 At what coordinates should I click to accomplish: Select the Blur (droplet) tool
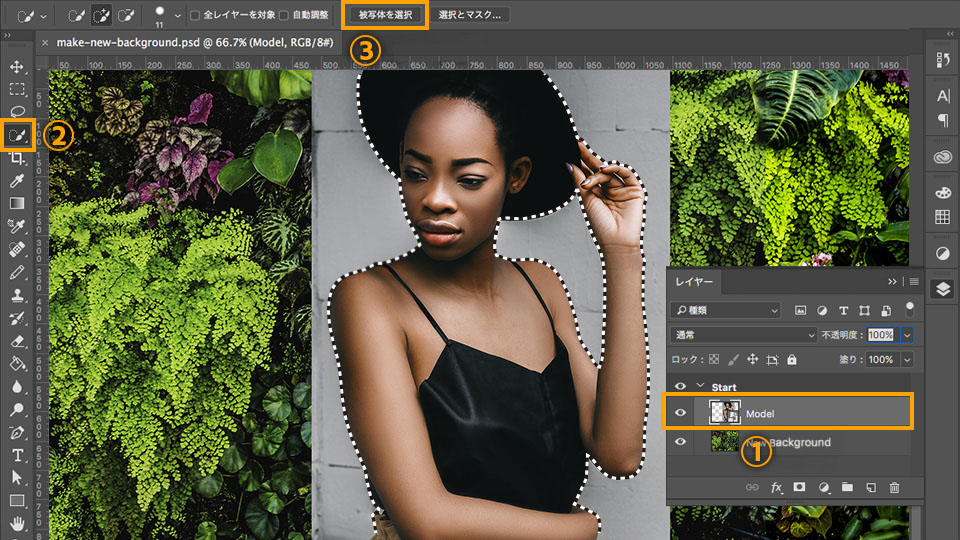17,387
